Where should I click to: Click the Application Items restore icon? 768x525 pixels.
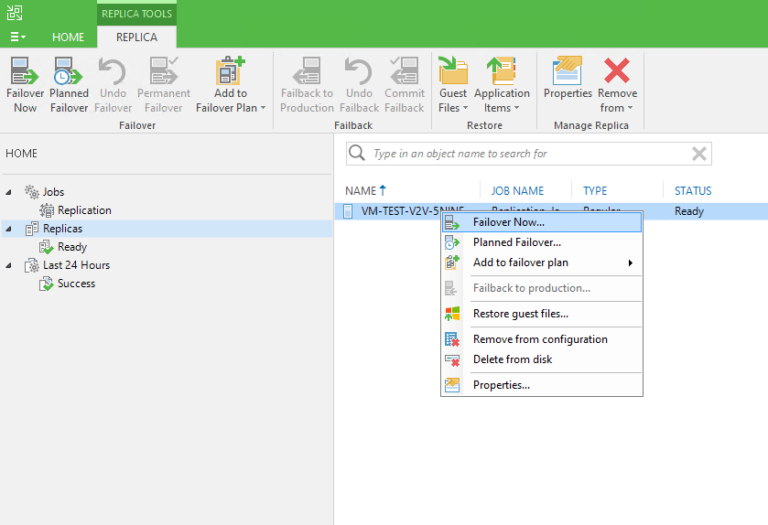coord(502,71)
